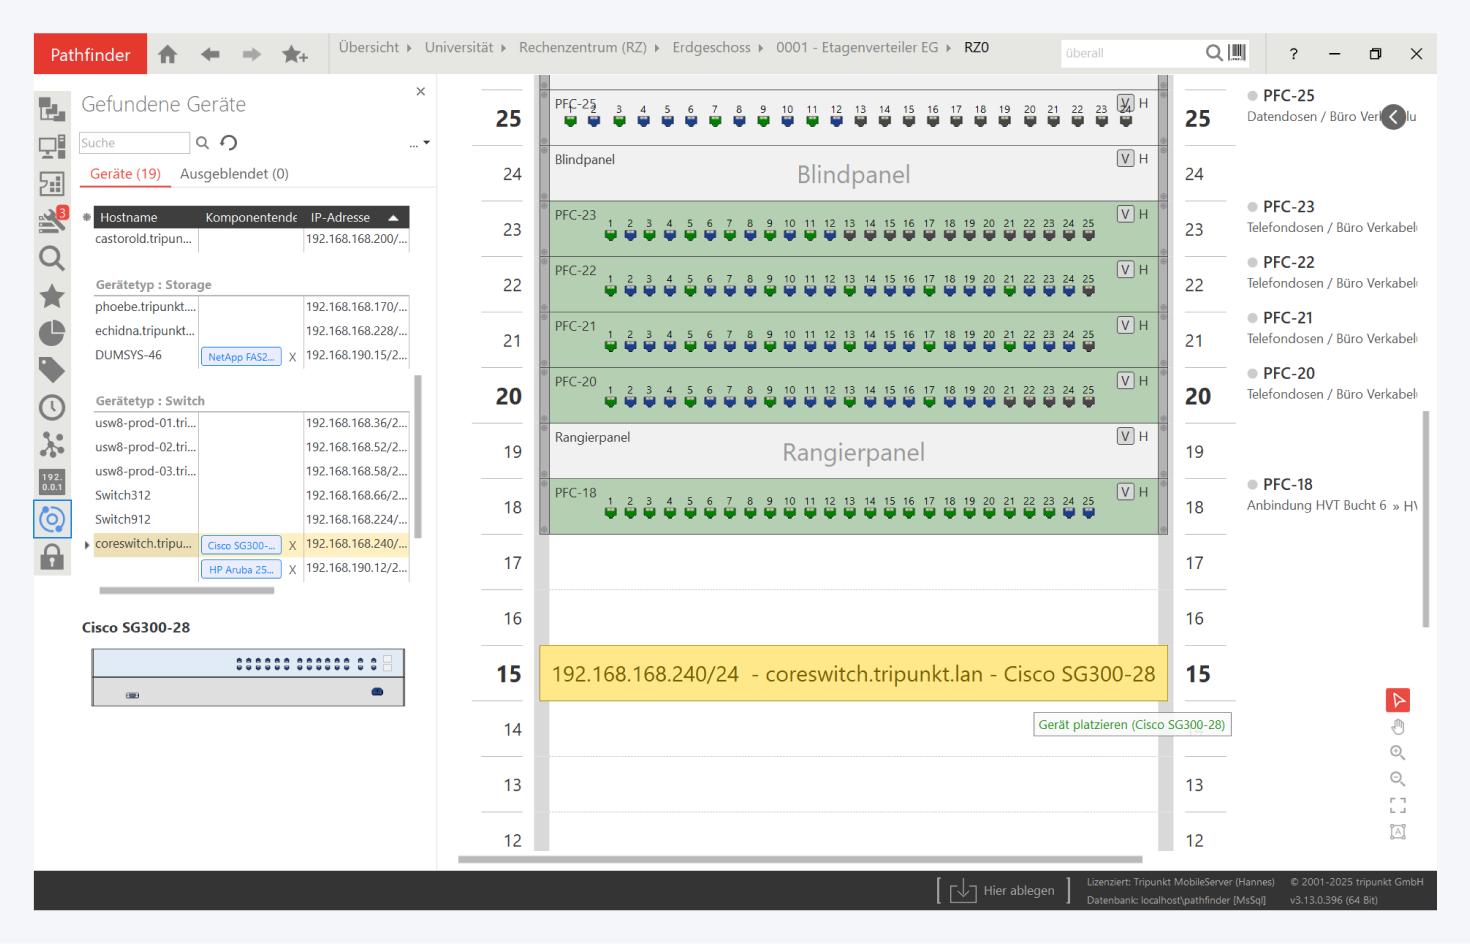1470x944 pixels.
Task: Click the Home icon in the toolbar
Action: [x=168, y=54]
